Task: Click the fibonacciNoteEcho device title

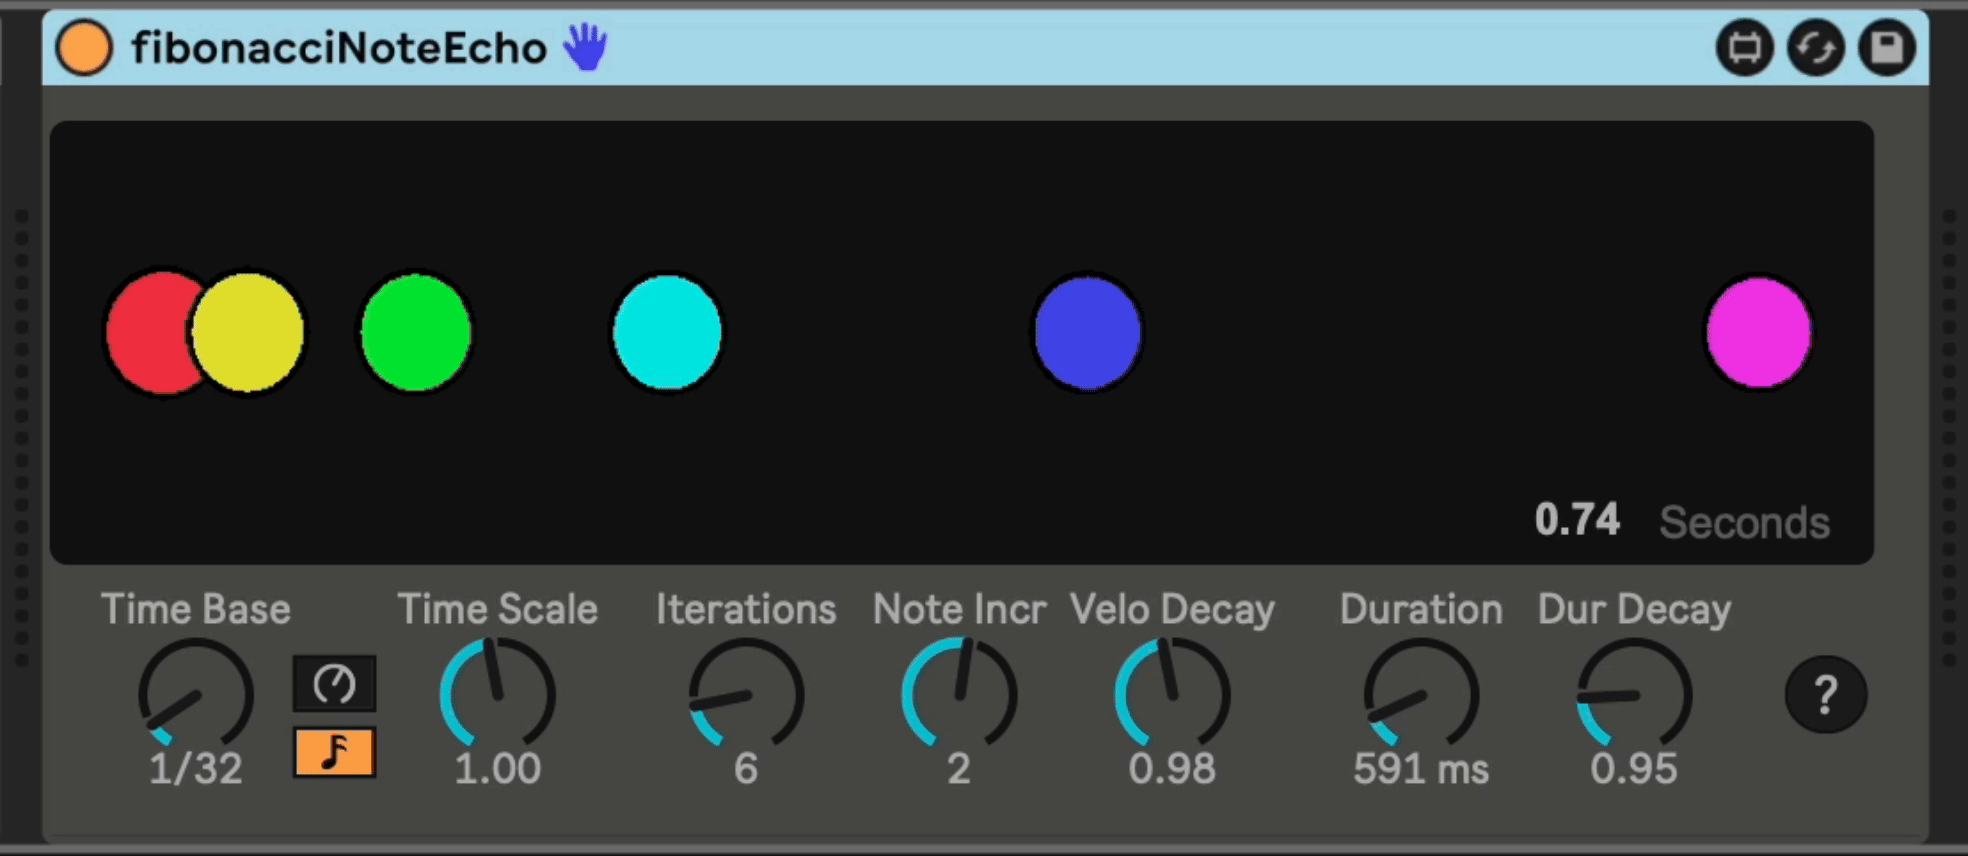Action: [339, 48]
